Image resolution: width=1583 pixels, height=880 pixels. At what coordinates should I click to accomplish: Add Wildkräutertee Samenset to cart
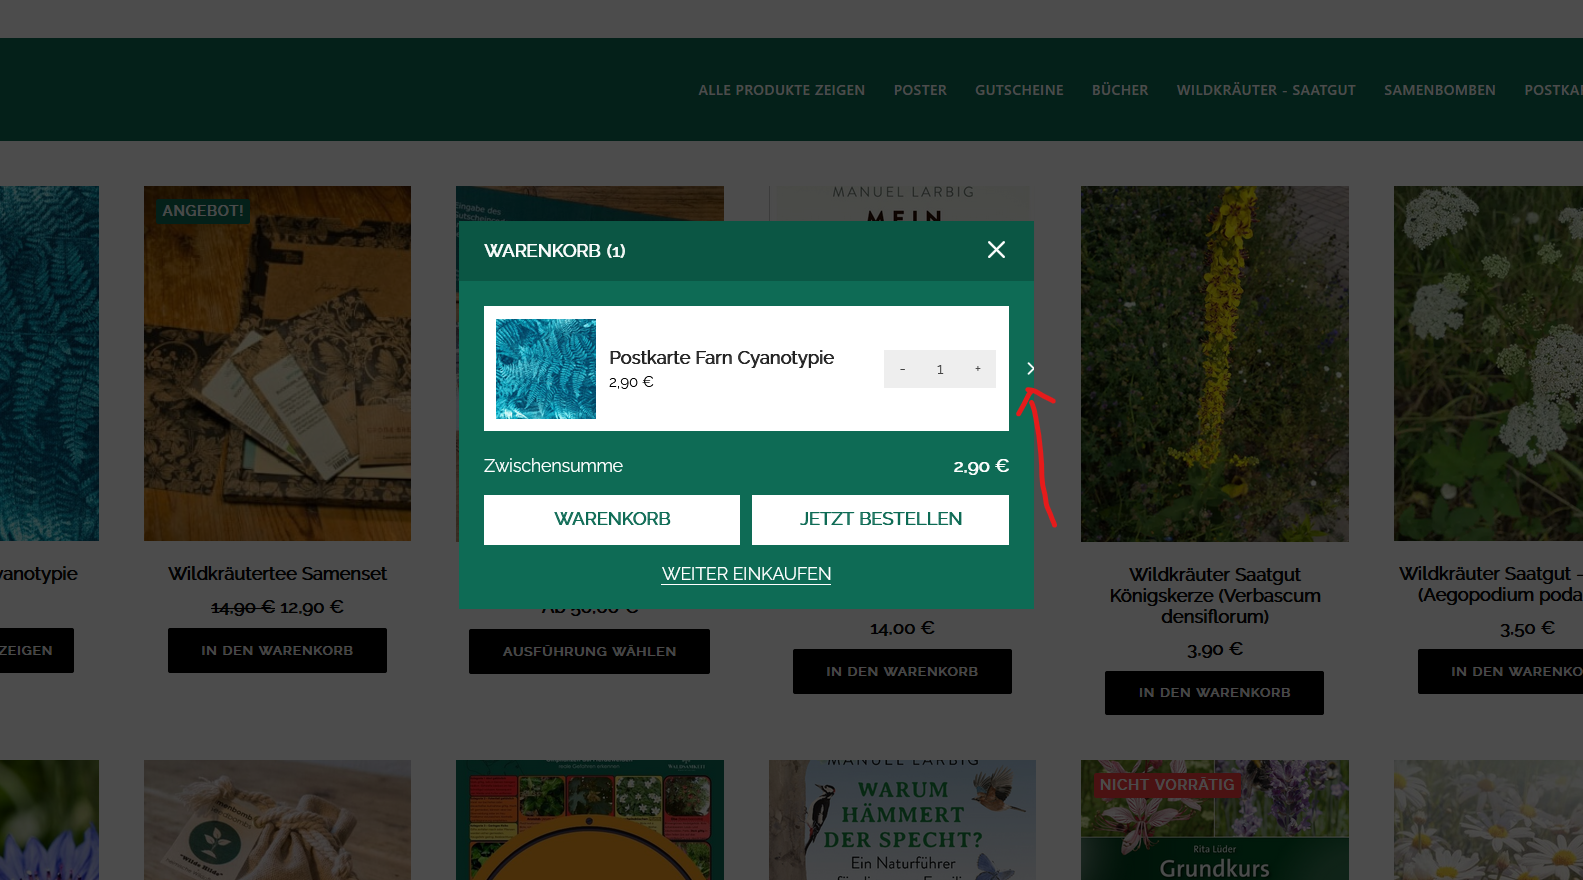[277, 651]
